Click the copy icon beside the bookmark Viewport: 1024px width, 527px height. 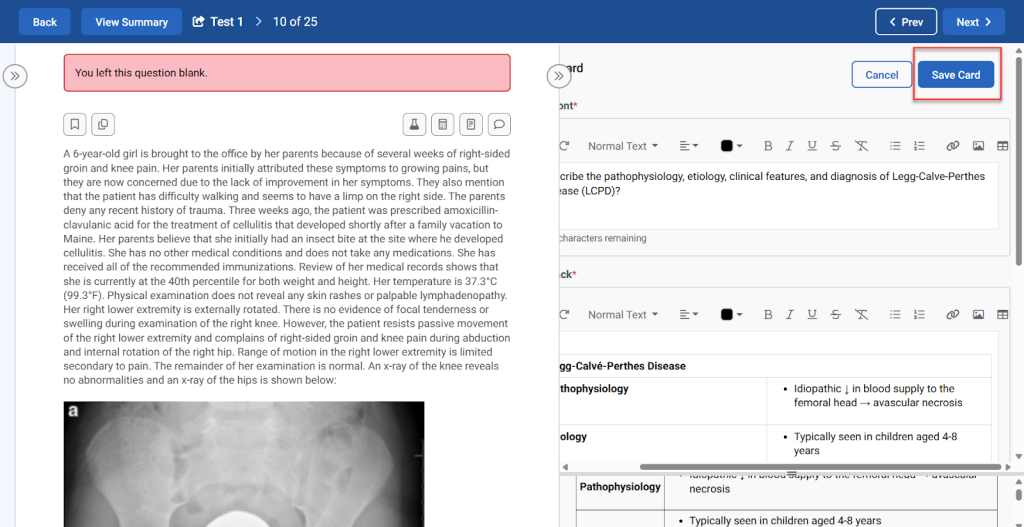103,124
